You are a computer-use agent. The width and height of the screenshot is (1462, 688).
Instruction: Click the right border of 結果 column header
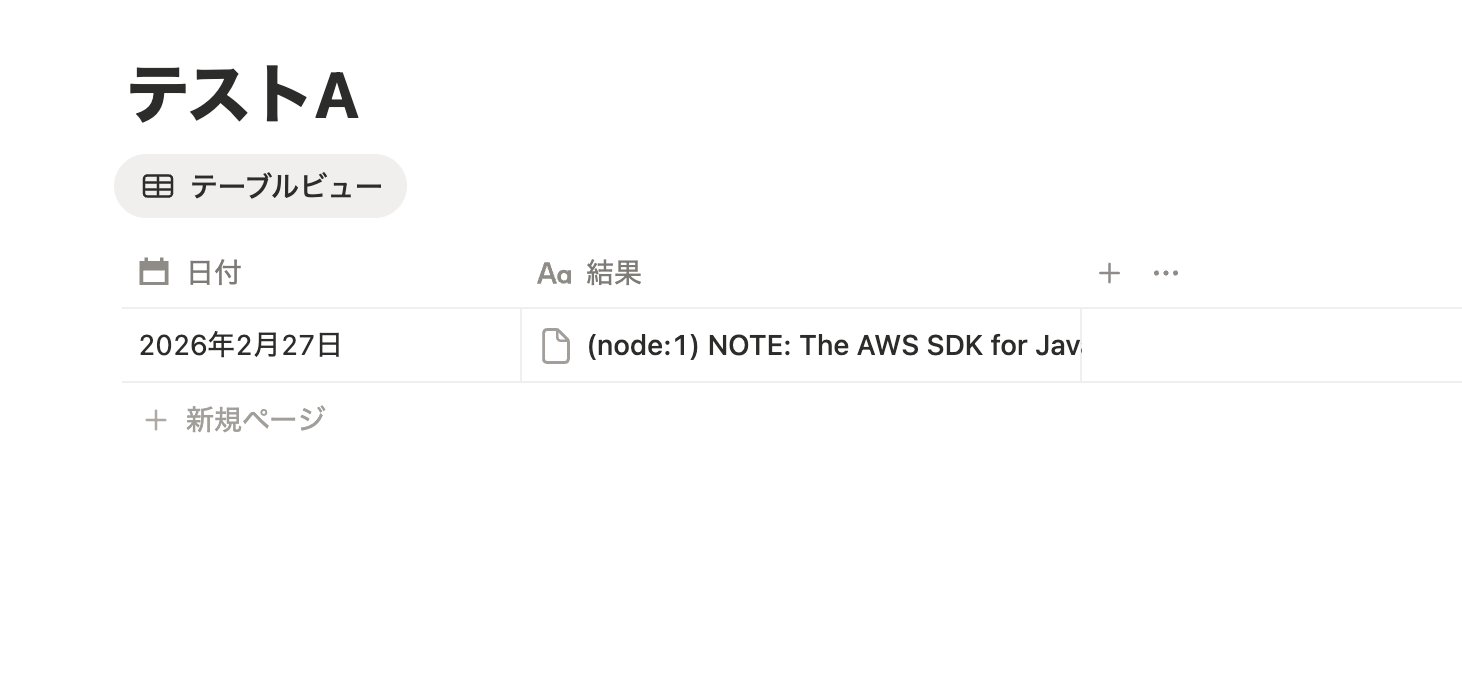pos(1081,272)
